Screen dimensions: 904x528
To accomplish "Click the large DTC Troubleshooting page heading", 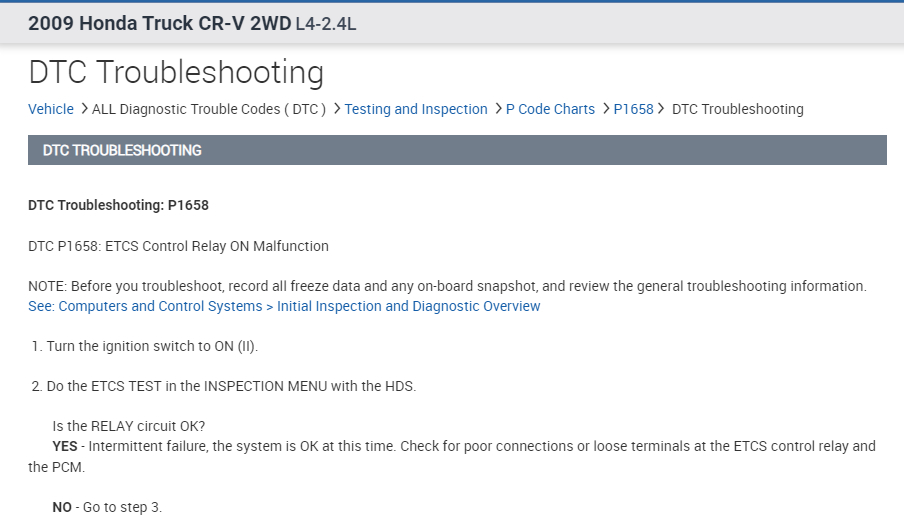I will coord(176,73).
